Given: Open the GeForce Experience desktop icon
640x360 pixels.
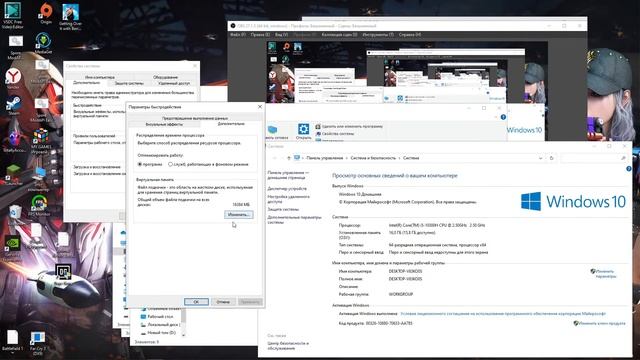Looking at the screenshot, I should pyautogui.click(x=13, y=249).
